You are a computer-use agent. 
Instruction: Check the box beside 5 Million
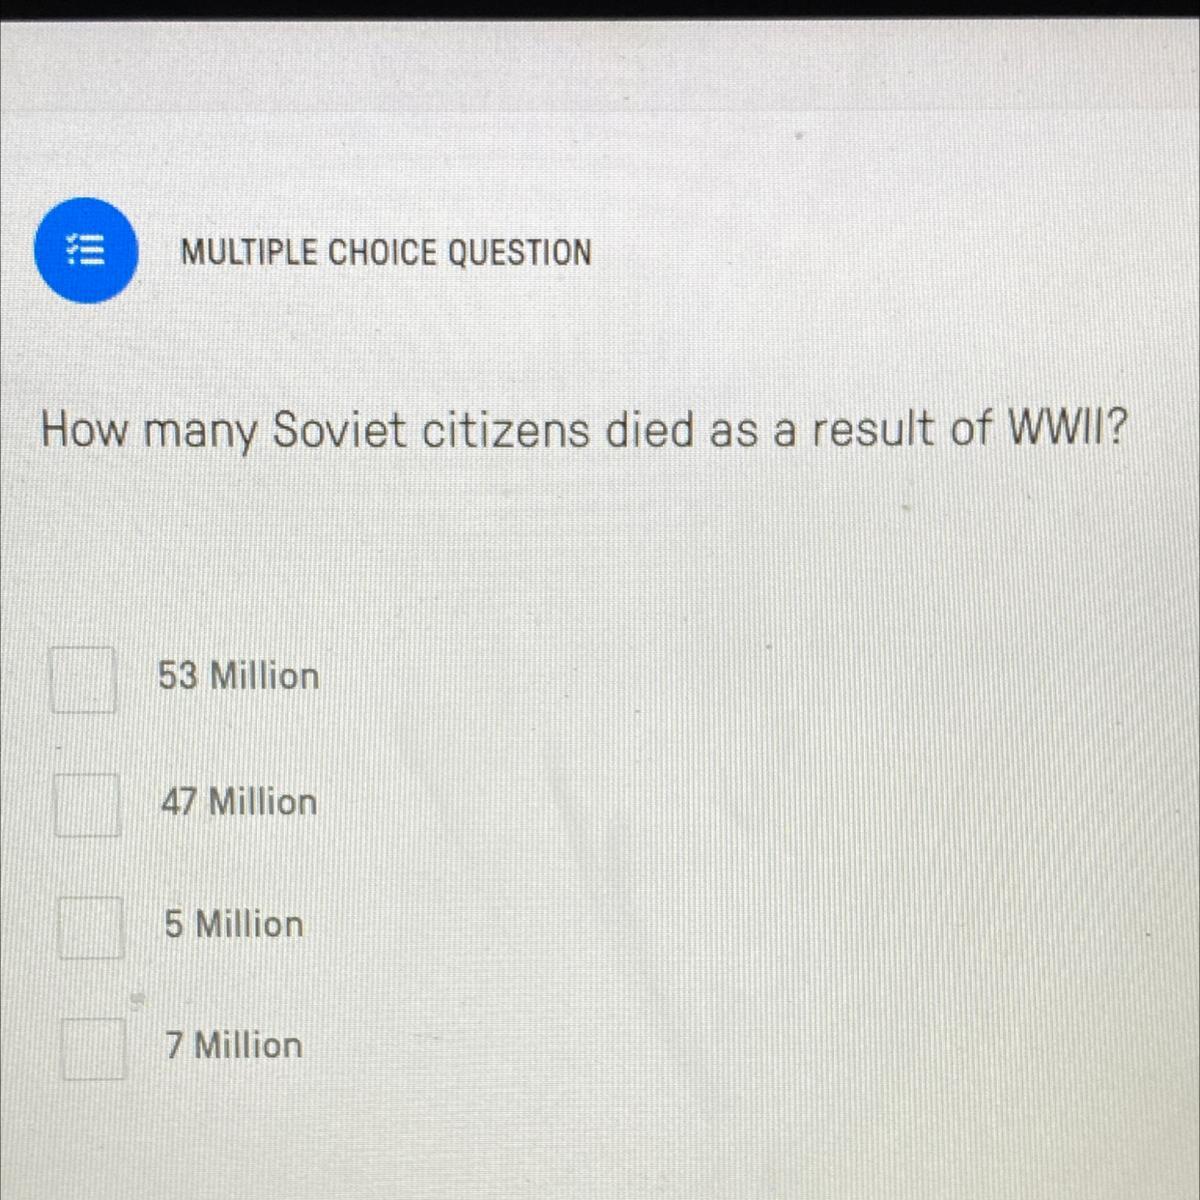coord(91,927)
